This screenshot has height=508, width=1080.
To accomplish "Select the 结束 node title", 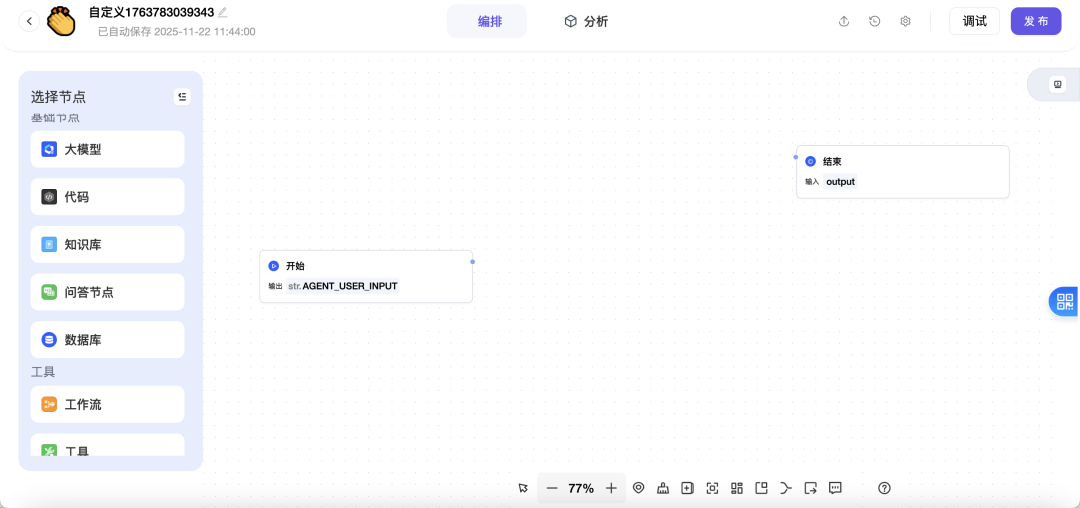I will click(832, 162).
